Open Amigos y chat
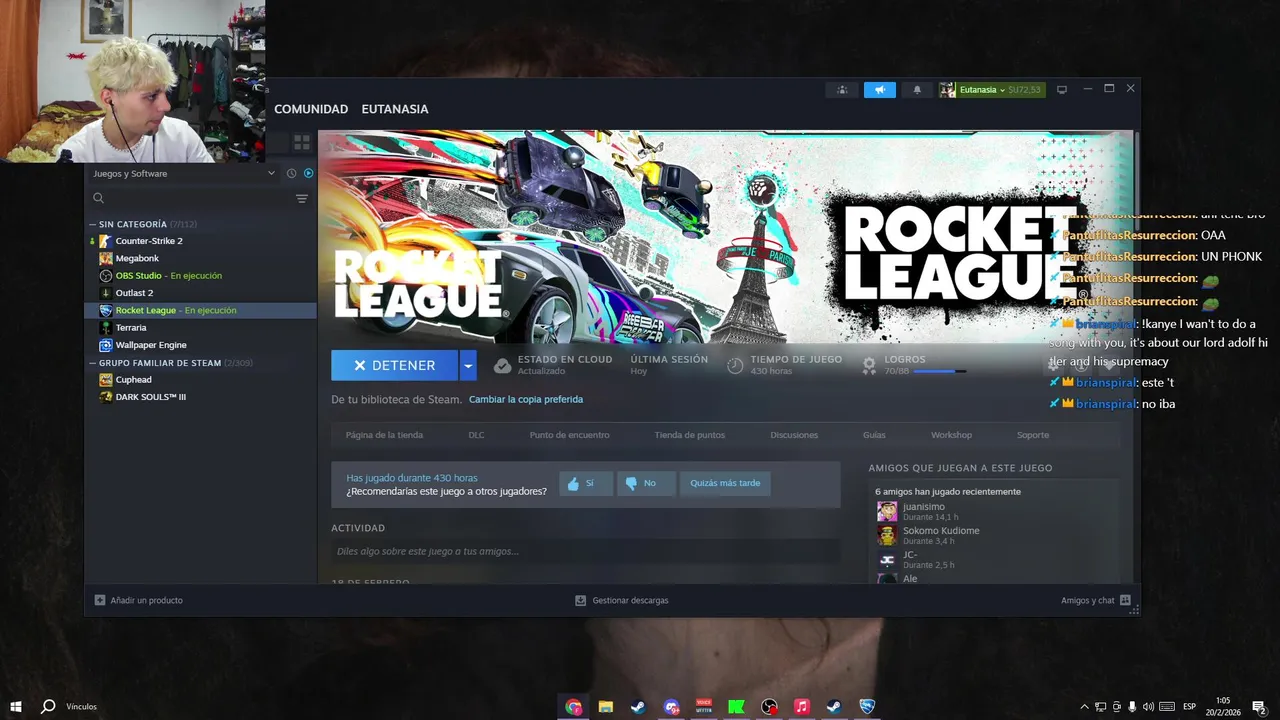Viewport: 1280px width, 720px height. (1096, 600)
